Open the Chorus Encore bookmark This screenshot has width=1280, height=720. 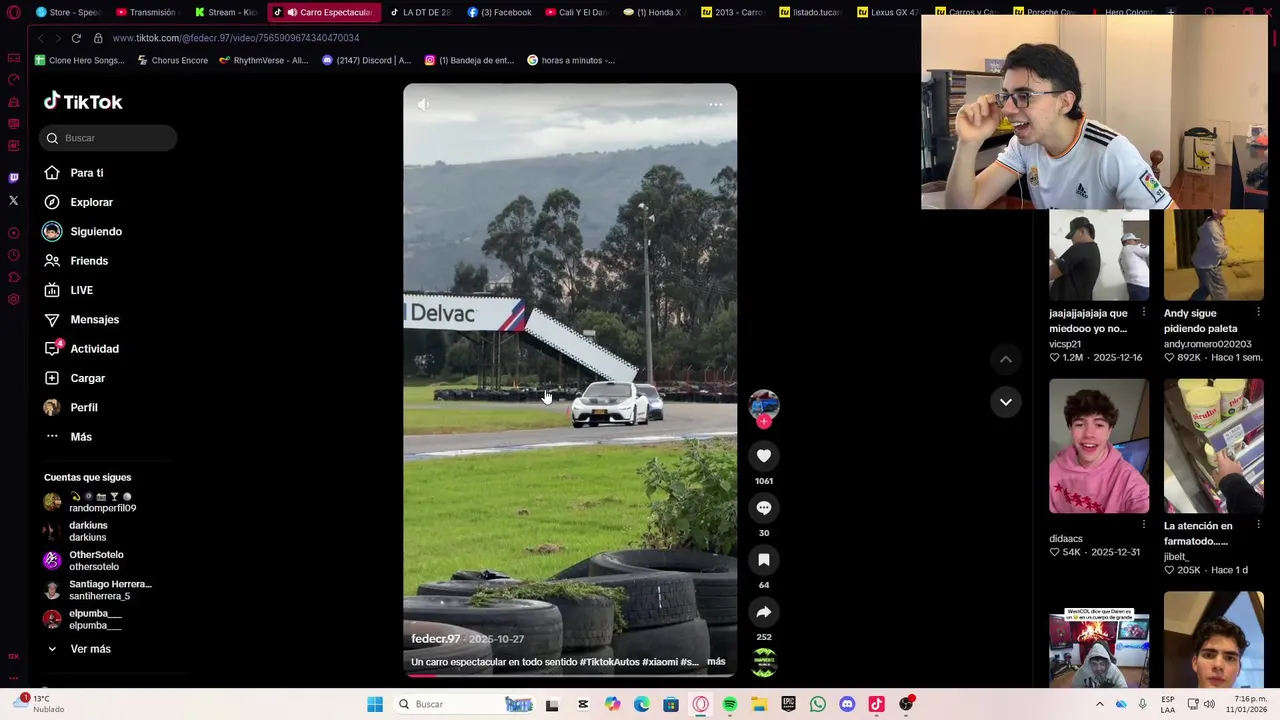[172, 60]
